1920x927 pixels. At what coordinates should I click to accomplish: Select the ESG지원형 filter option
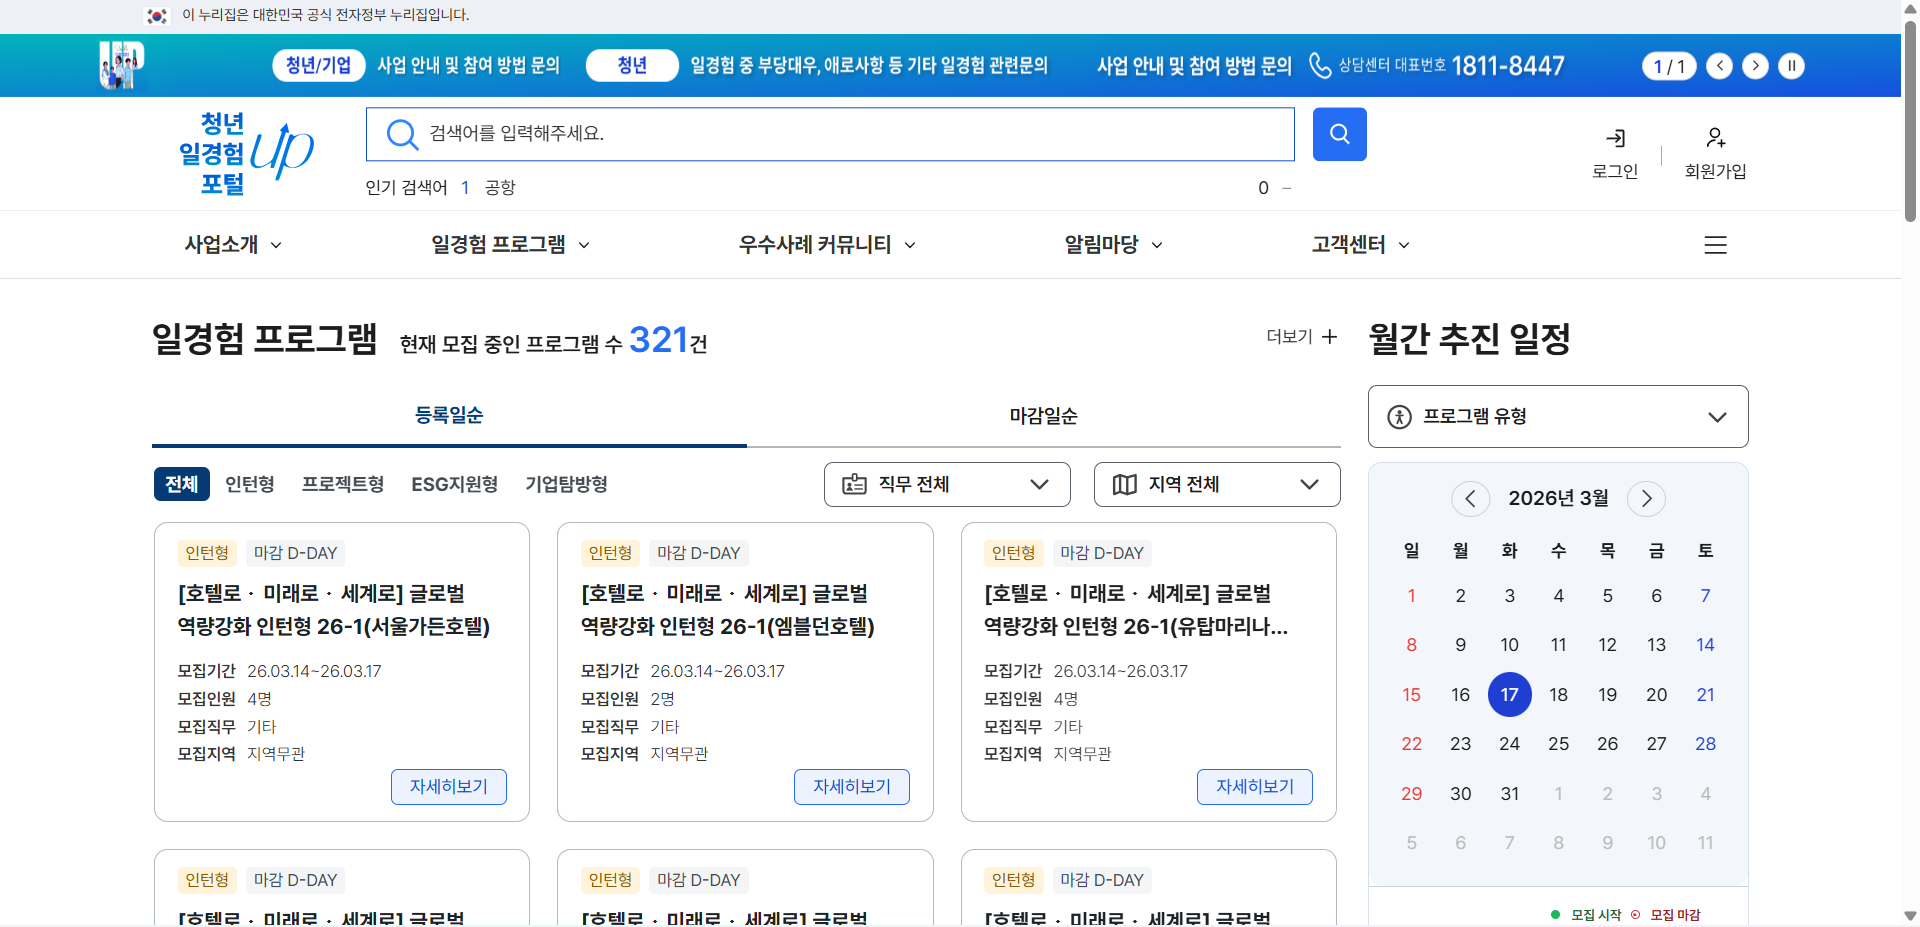454,484
